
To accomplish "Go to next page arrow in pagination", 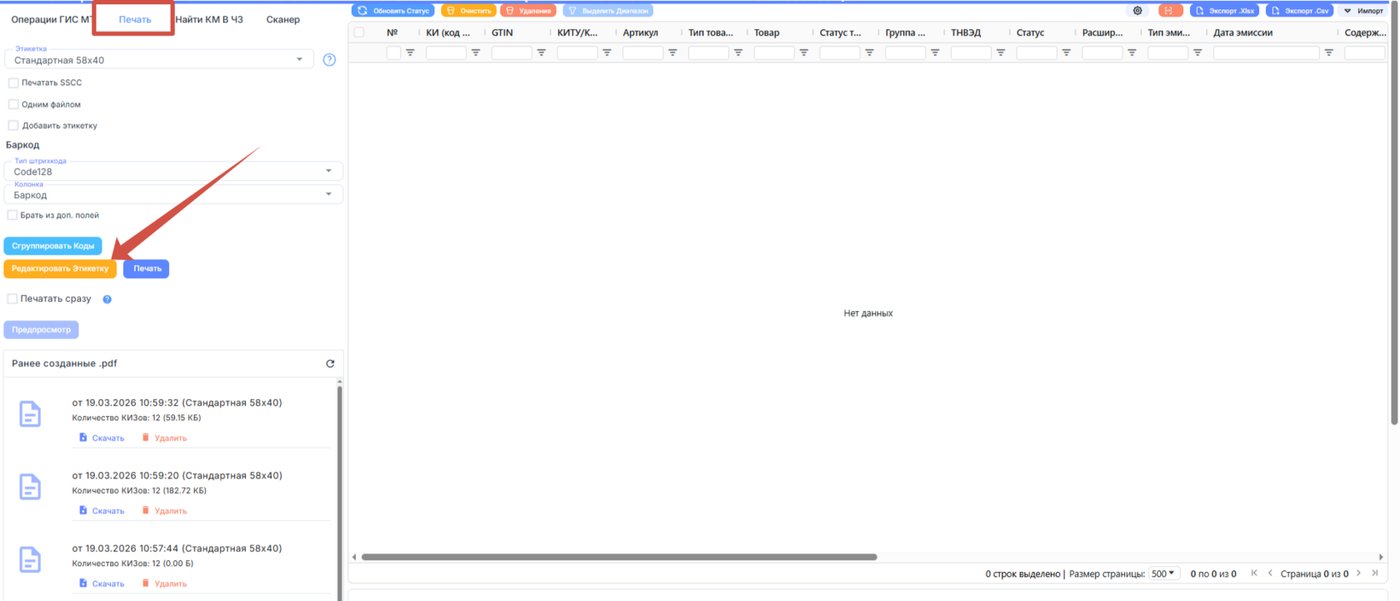I will click(x=1361, y=573).
